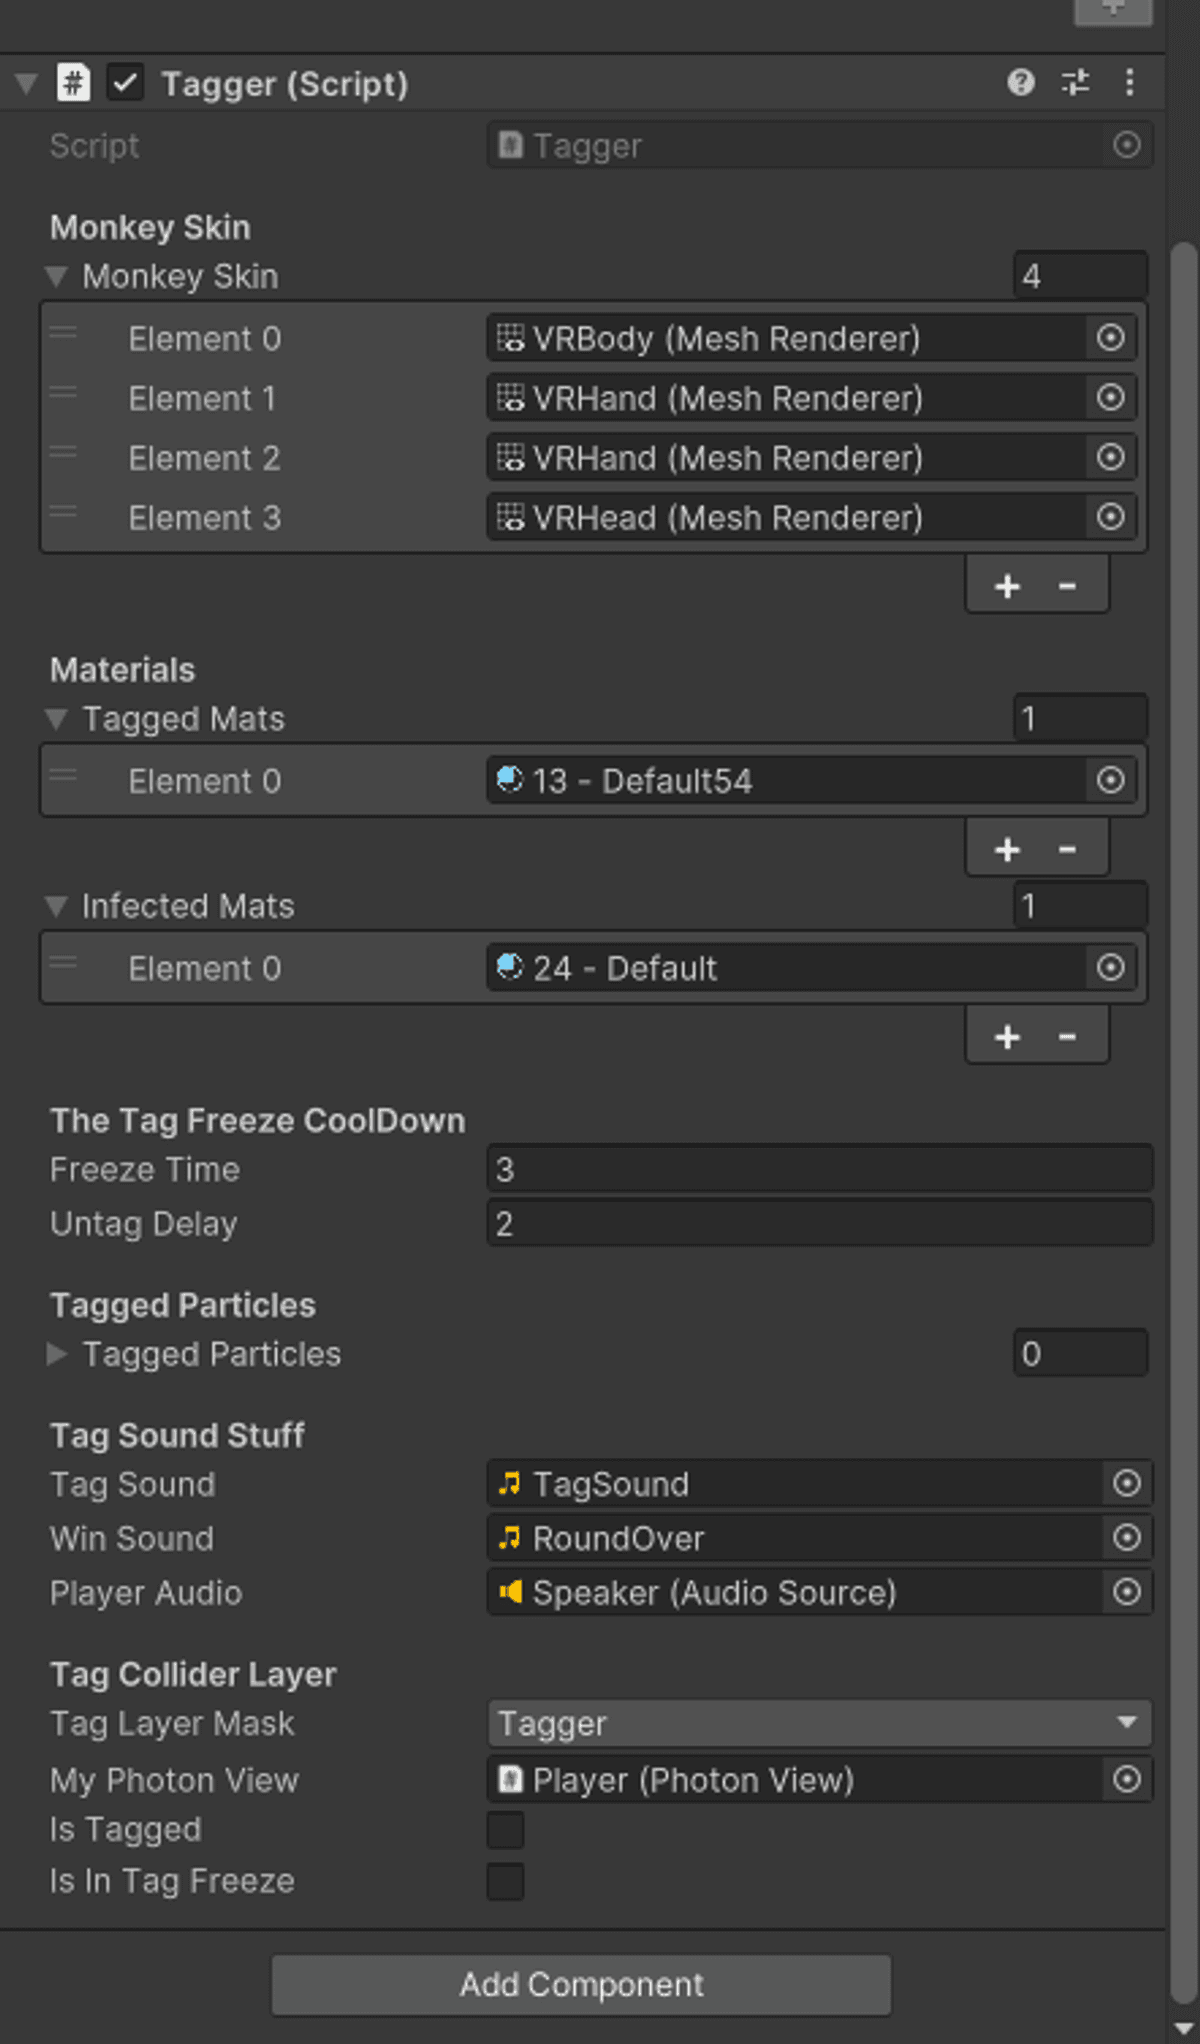Image resolution: width=1200 pixels, height=2044 pixels.
Task: Expand the Tagged Particles list
Action: (57, 1354)
